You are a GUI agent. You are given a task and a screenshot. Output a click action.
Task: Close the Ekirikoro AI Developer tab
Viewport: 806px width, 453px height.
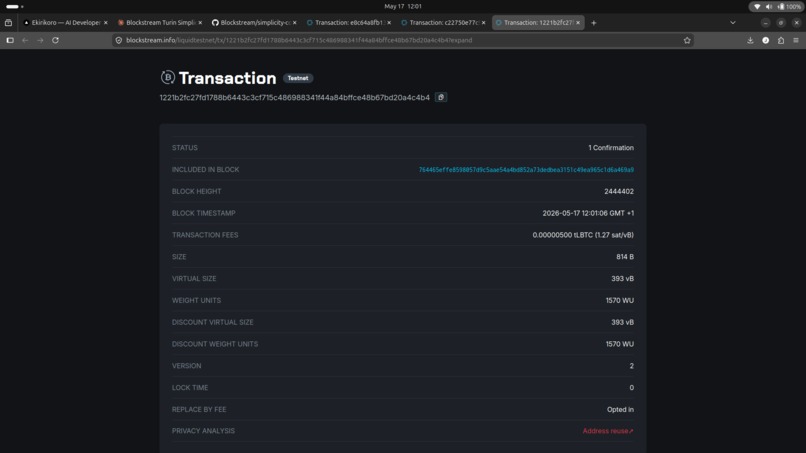point(106,23)
